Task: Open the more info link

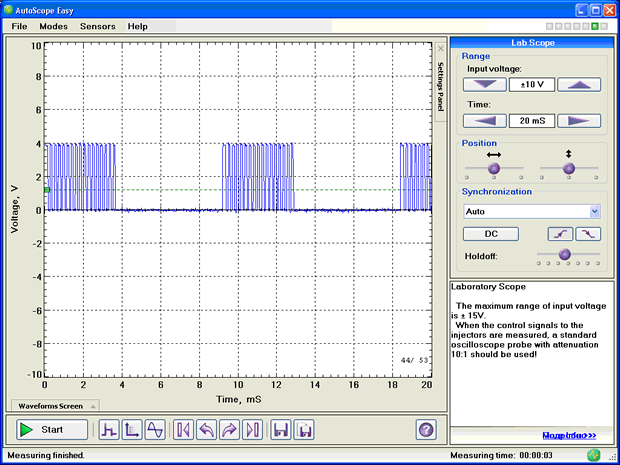Action: pos(569,436)
